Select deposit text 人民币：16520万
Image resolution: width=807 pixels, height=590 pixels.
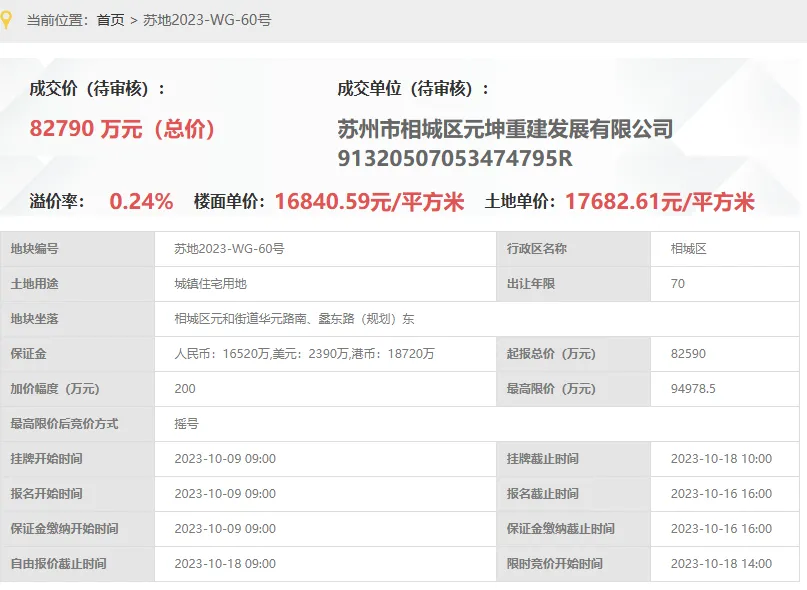point(222,354)
